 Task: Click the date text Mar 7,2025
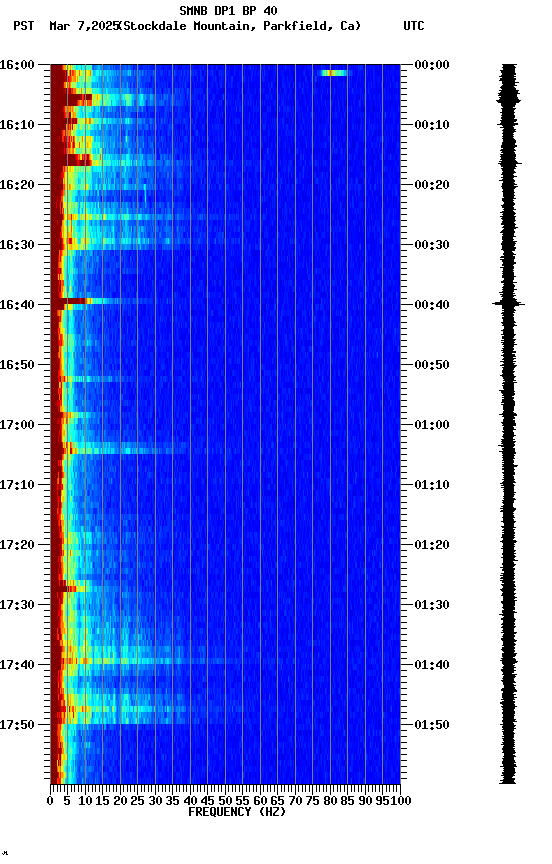coord(84,26)
